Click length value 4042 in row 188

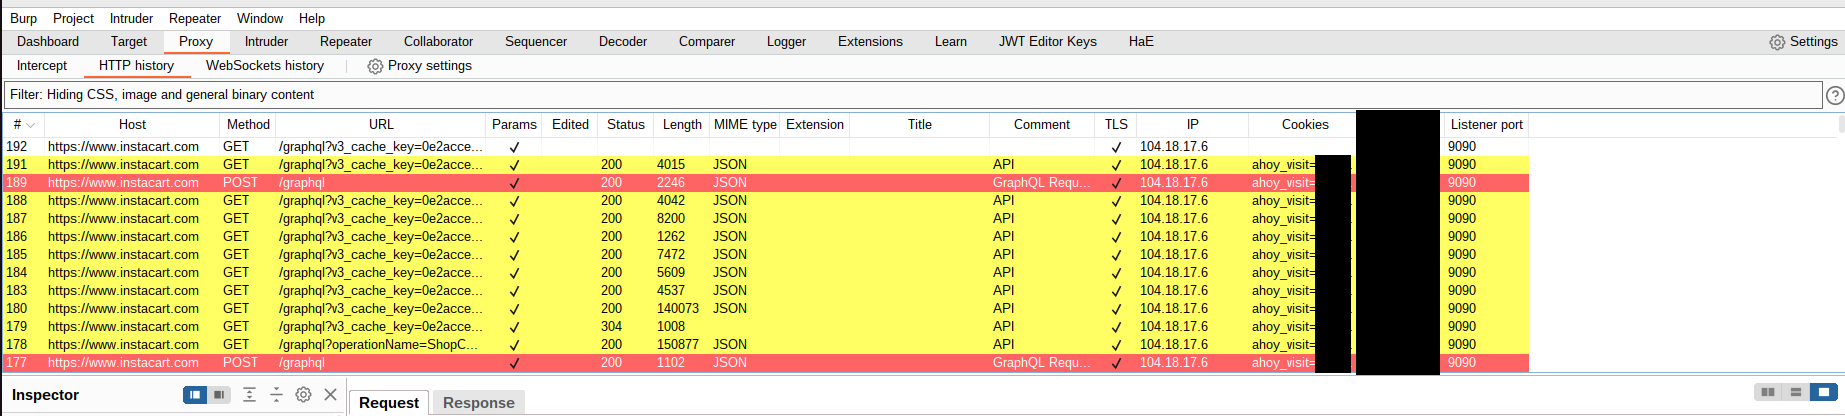[x=671, y=200]
